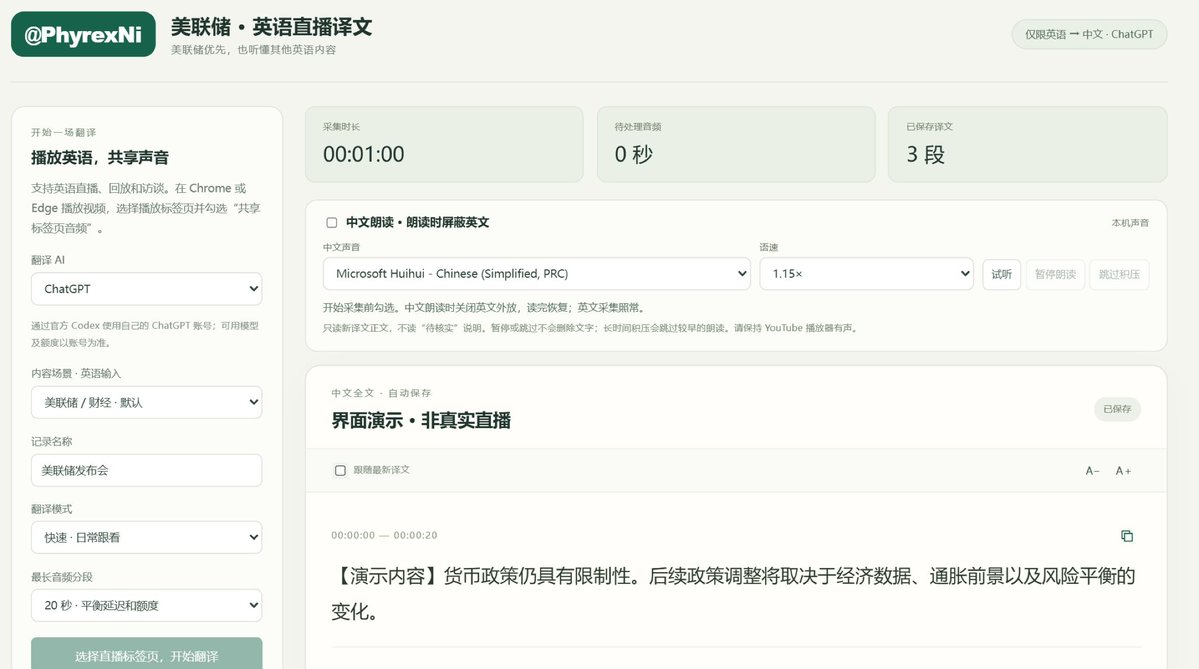
Task: Increase font size with A+ button
Action: coord(1123,471)
